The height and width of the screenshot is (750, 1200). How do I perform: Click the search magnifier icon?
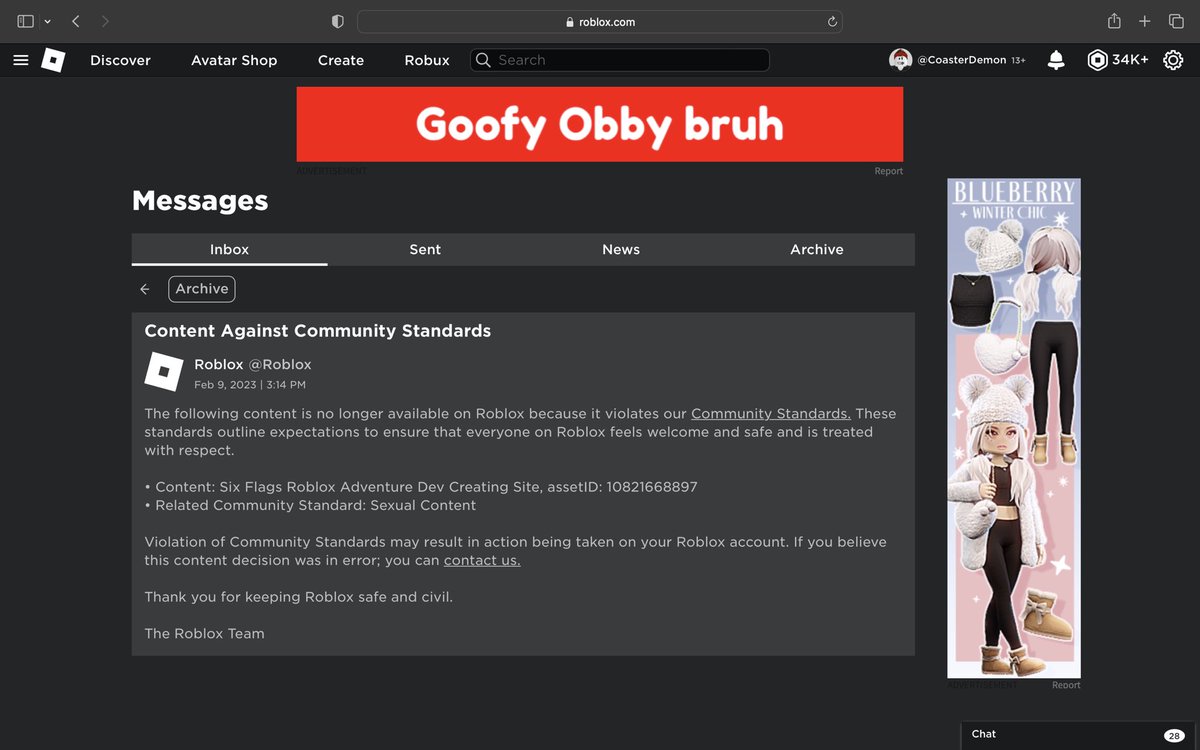click(483, 60)
